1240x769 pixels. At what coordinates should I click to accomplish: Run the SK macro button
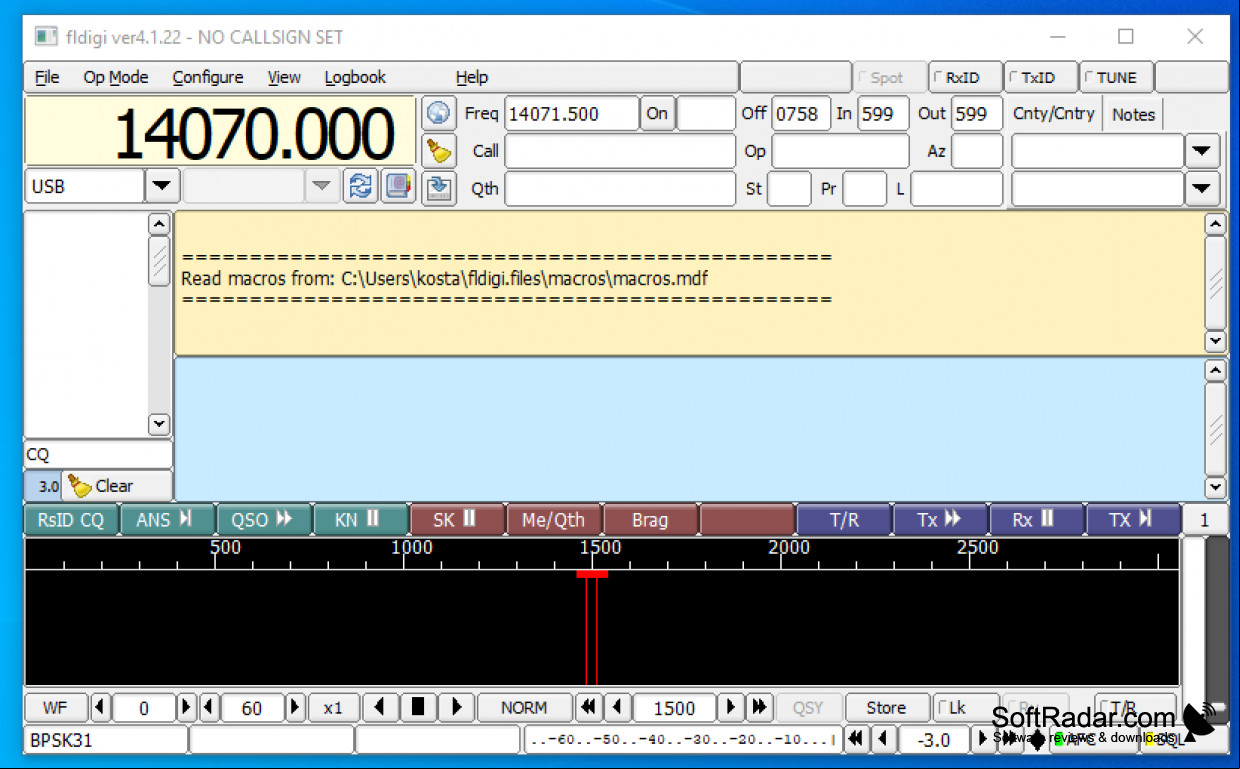coord(457,520)
